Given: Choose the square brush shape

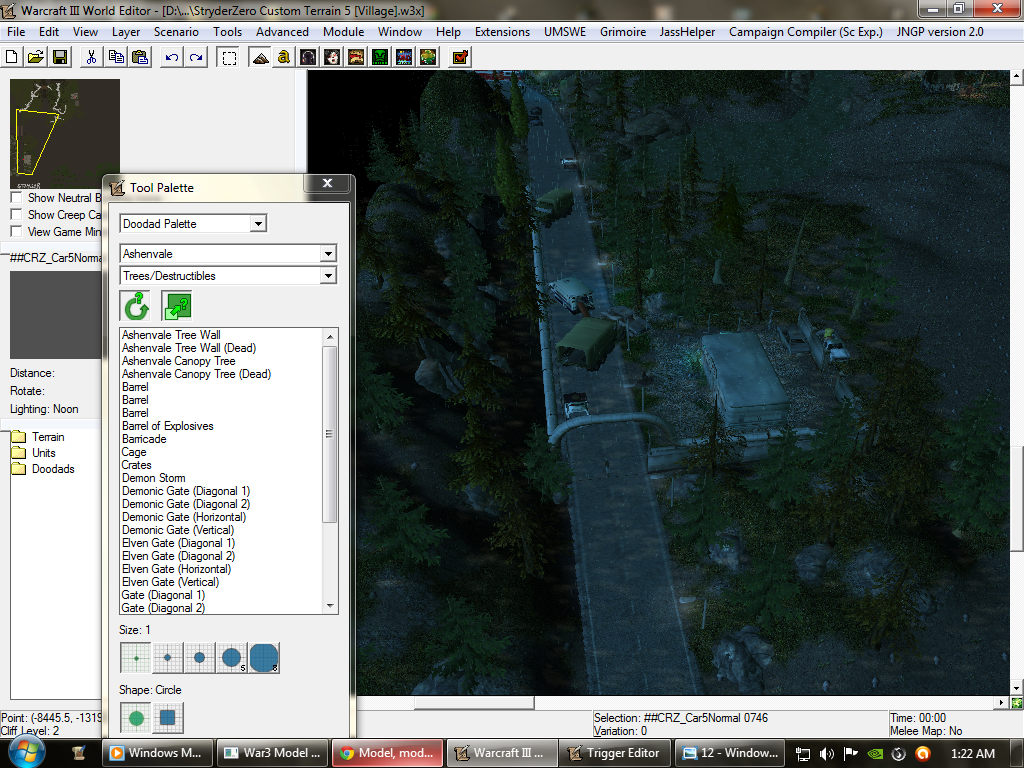Looking at the screenshot, I should click(x=168, y=718).
